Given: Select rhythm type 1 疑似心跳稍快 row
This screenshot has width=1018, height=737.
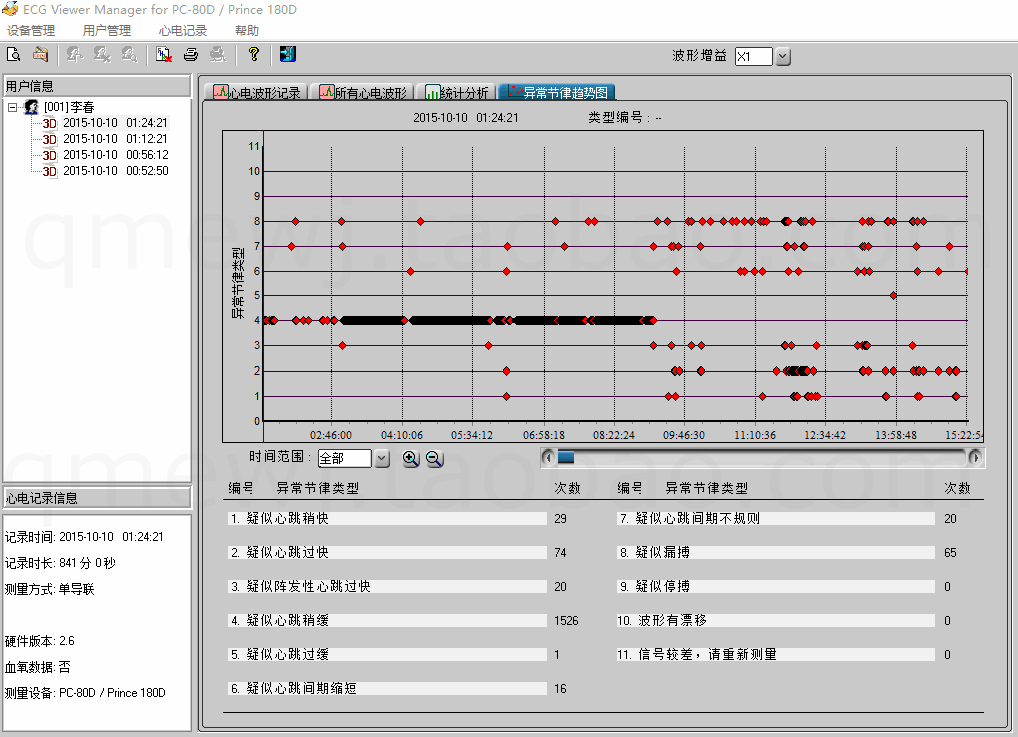Looking at the screenshot, I should click(x=387, y=518).
